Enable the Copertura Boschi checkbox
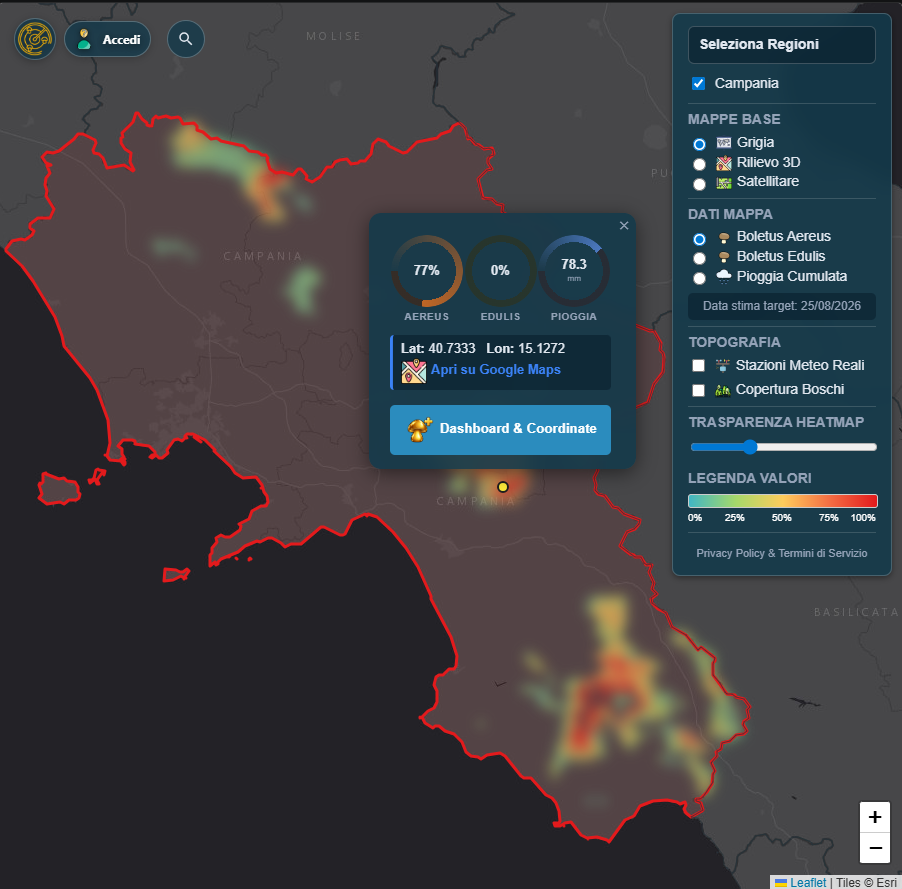 [x=698, y=391]
